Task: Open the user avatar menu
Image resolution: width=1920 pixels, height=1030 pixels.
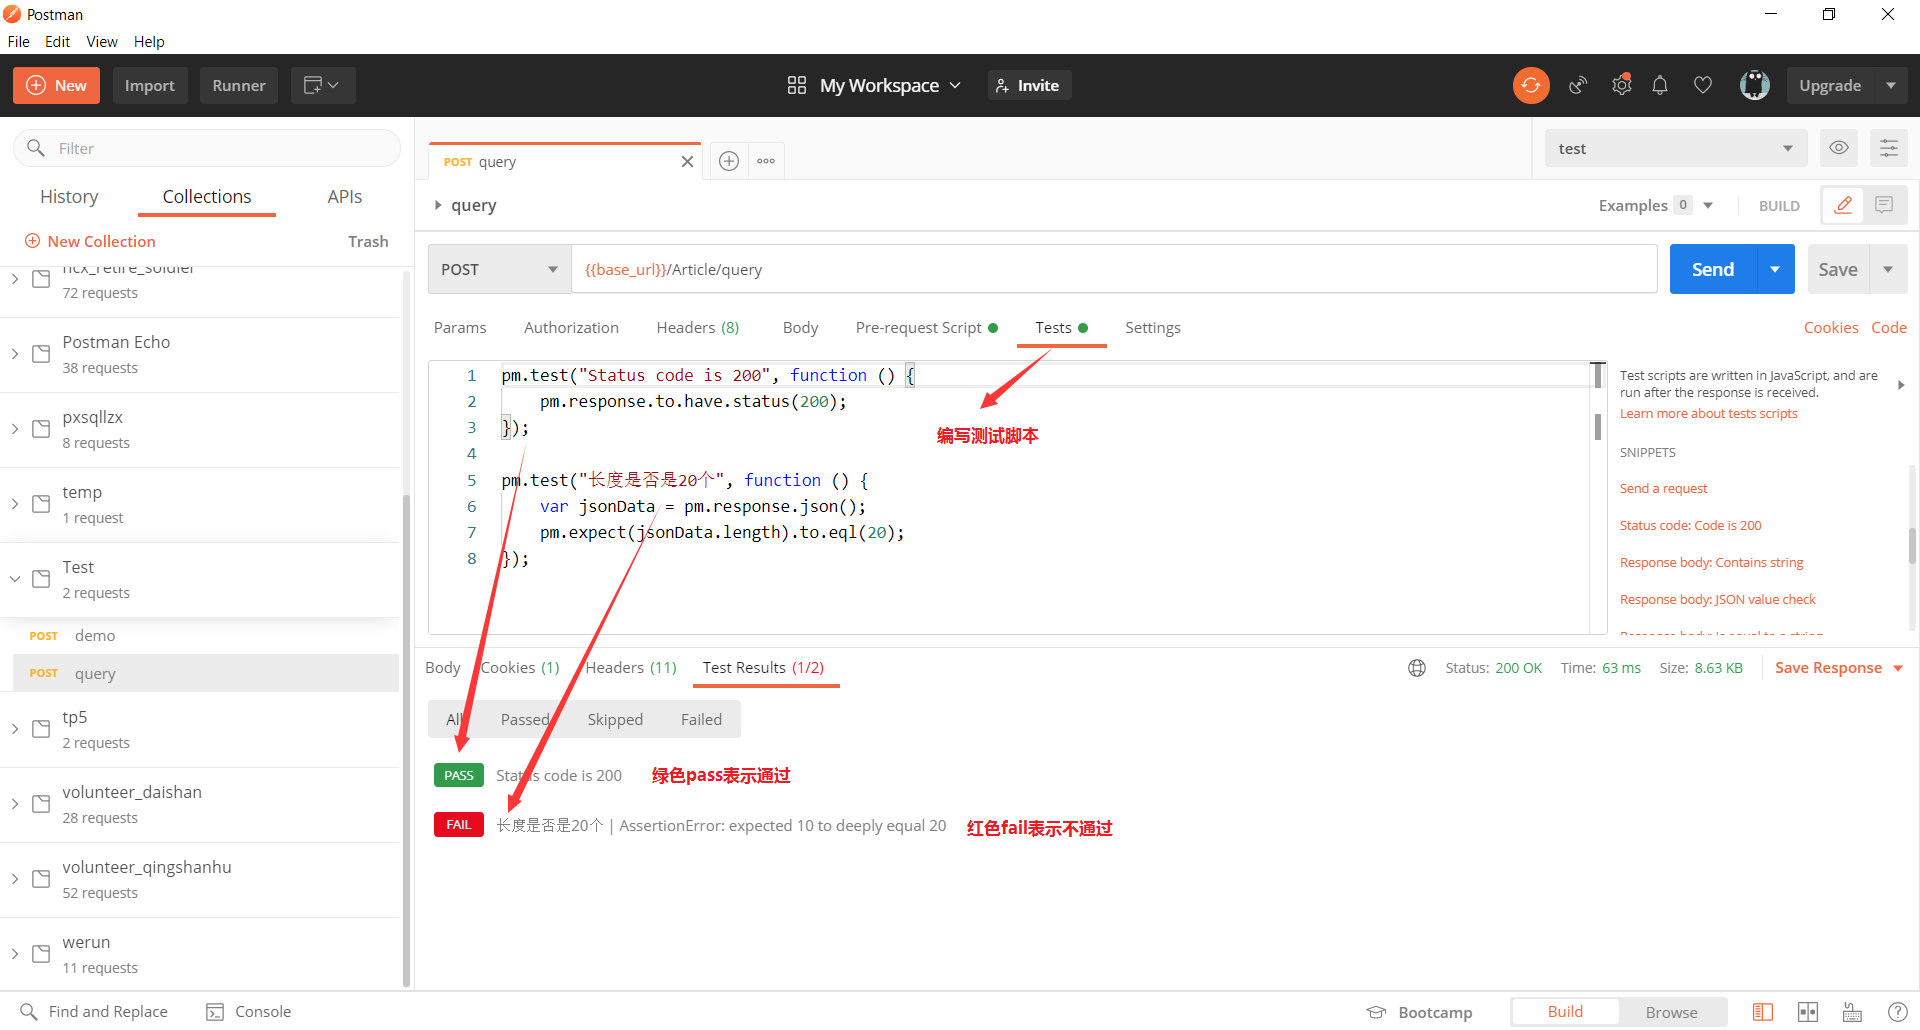Action: point(1755,86)
